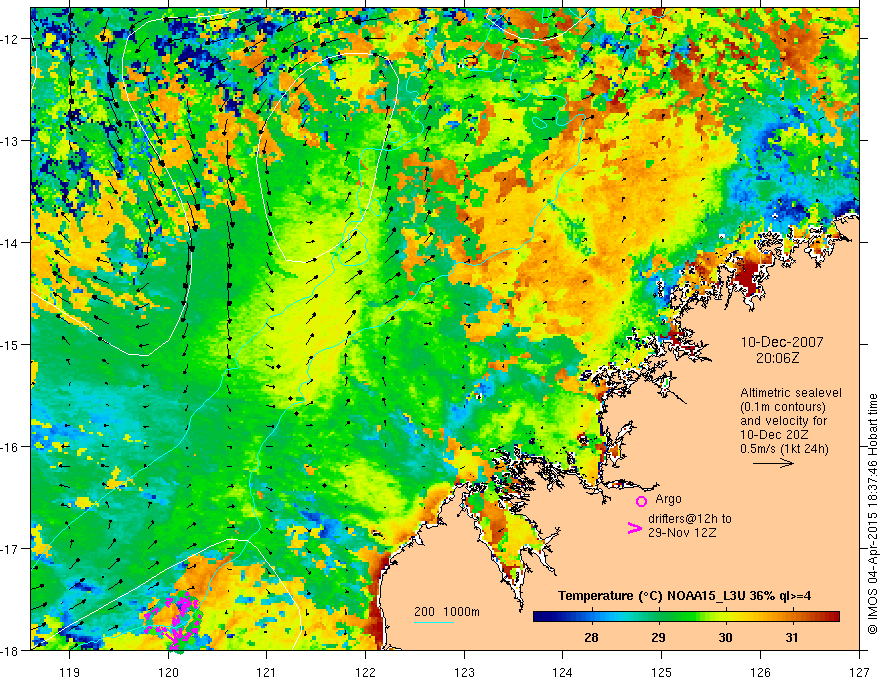Click the color bar tick label 30
Image resolution: width=880 pixels, height=680 pixels.
[725, 637]
